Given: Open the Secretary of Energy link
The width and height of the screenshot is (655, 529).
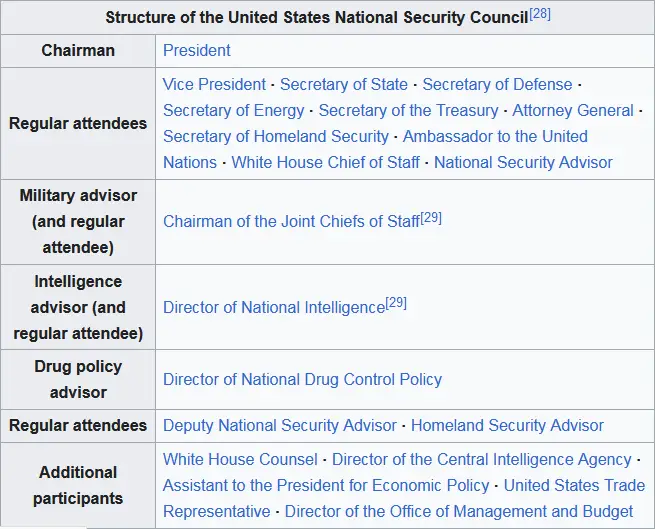Looking at the screenshot, I should (233, 111).
